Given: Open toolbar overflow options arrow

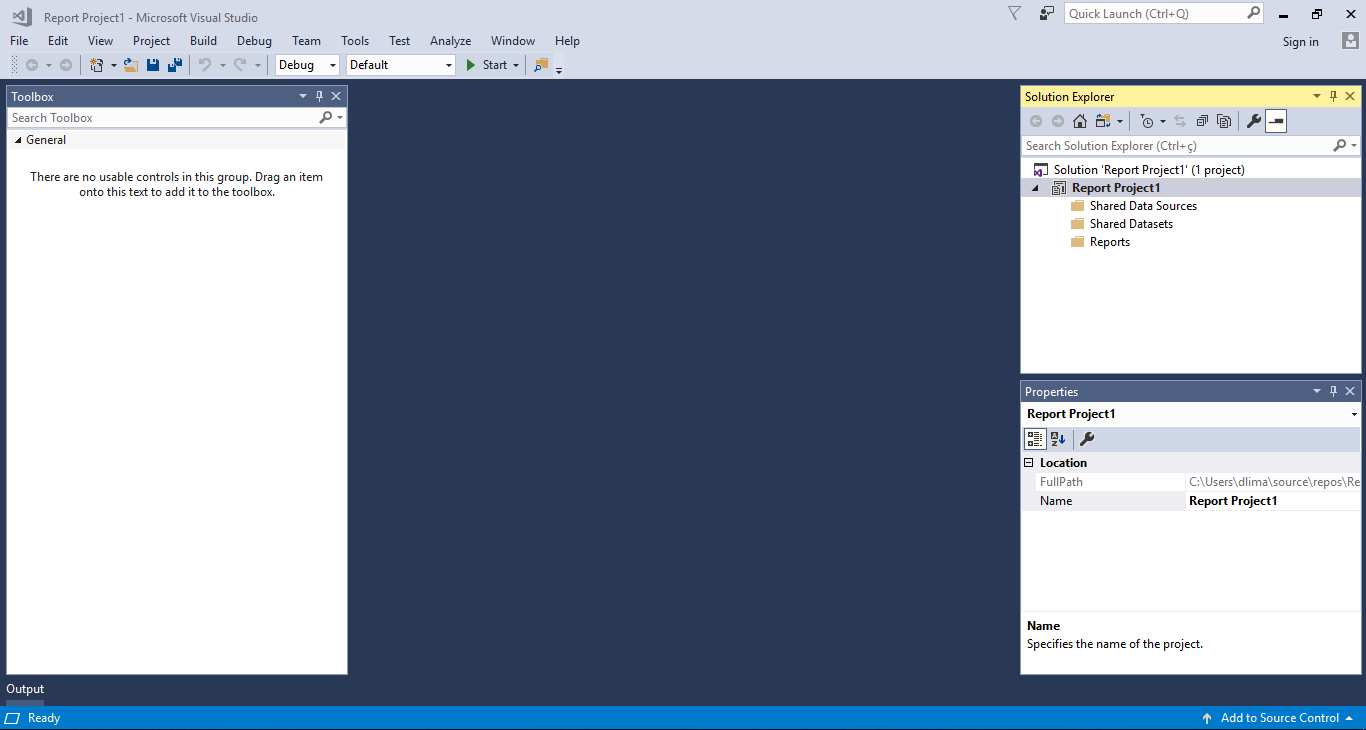Looking at the screenshot, I should [x=559, y=68].
